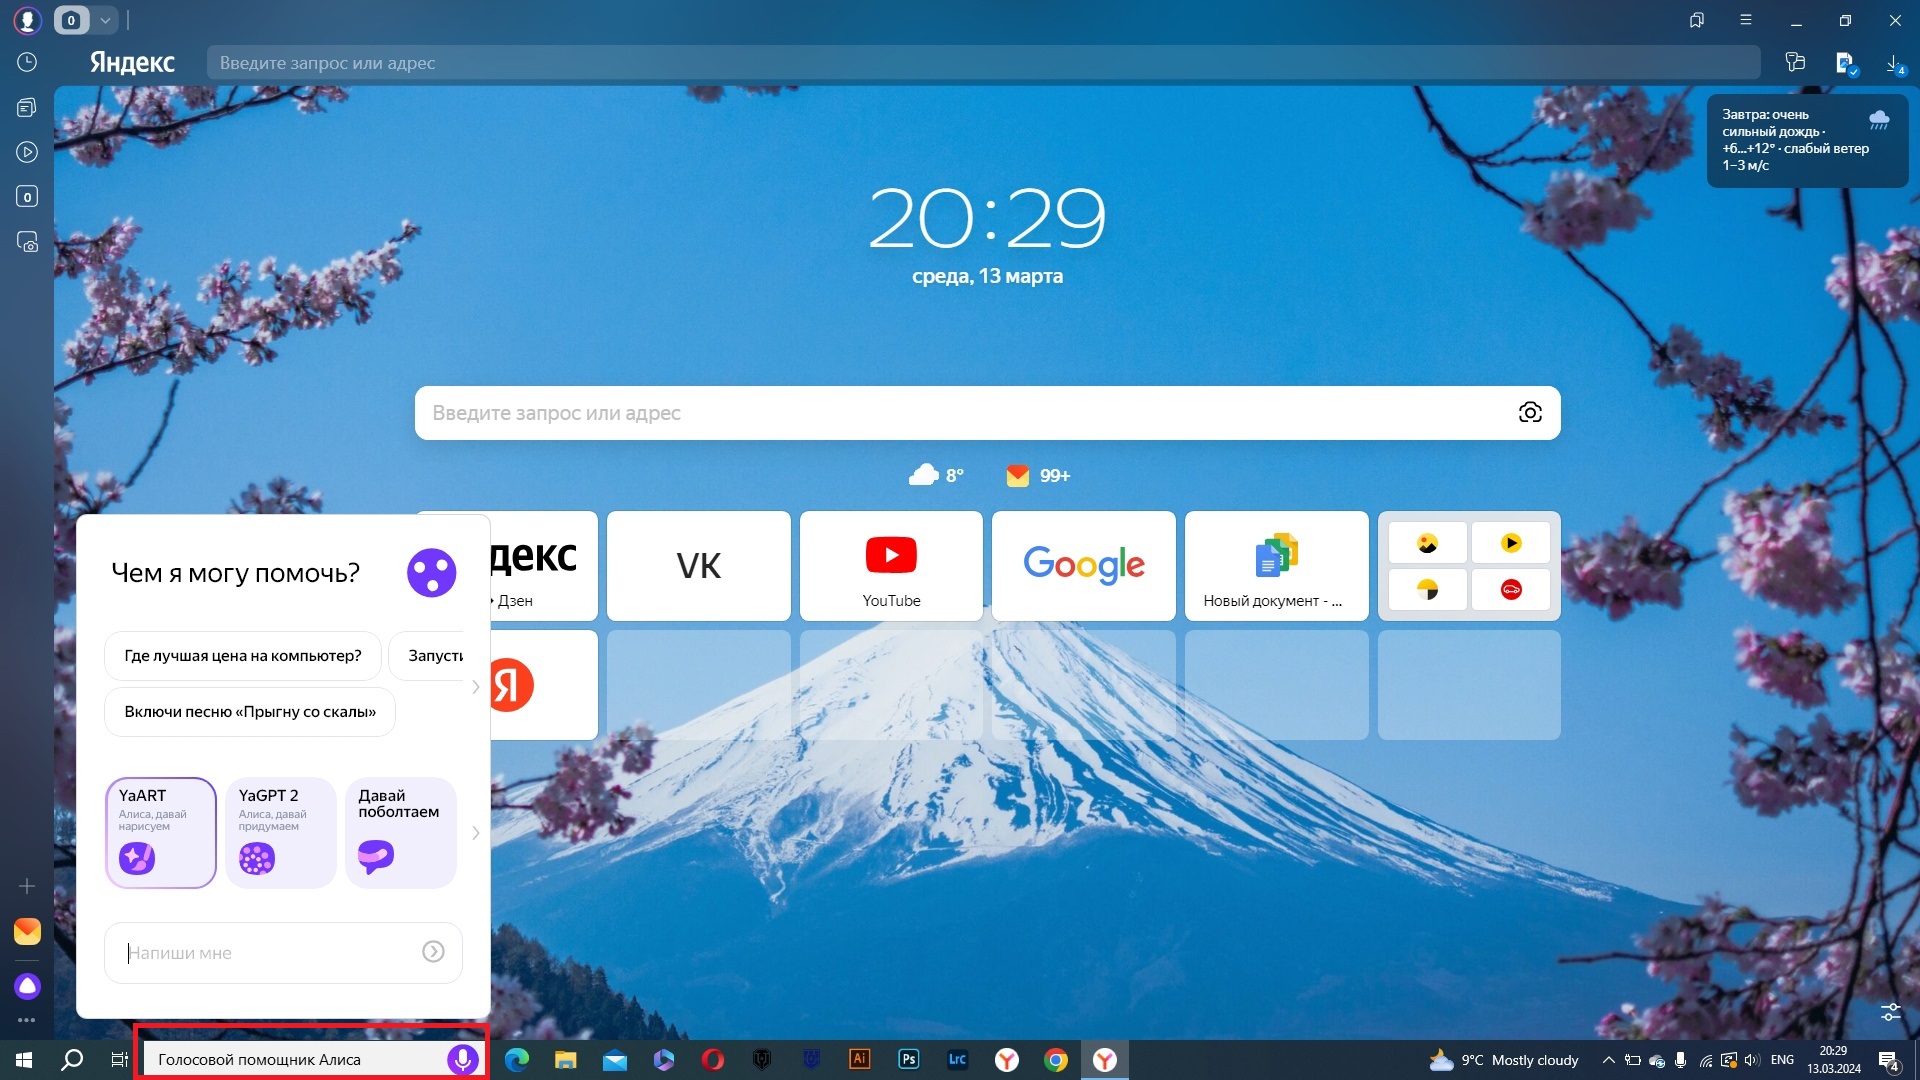Open the VK tile

tap(698, 566)
